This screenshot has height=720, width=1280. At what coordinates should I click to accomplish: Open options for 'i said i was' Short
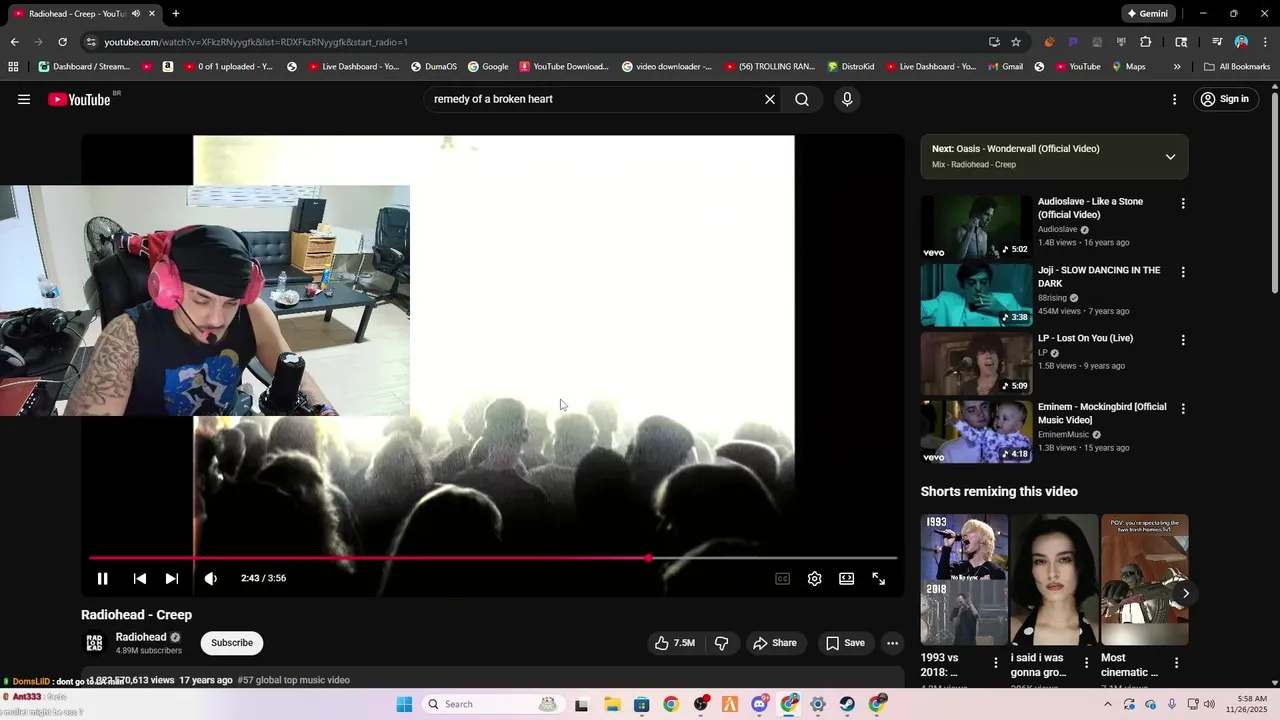click(1086, 662)
